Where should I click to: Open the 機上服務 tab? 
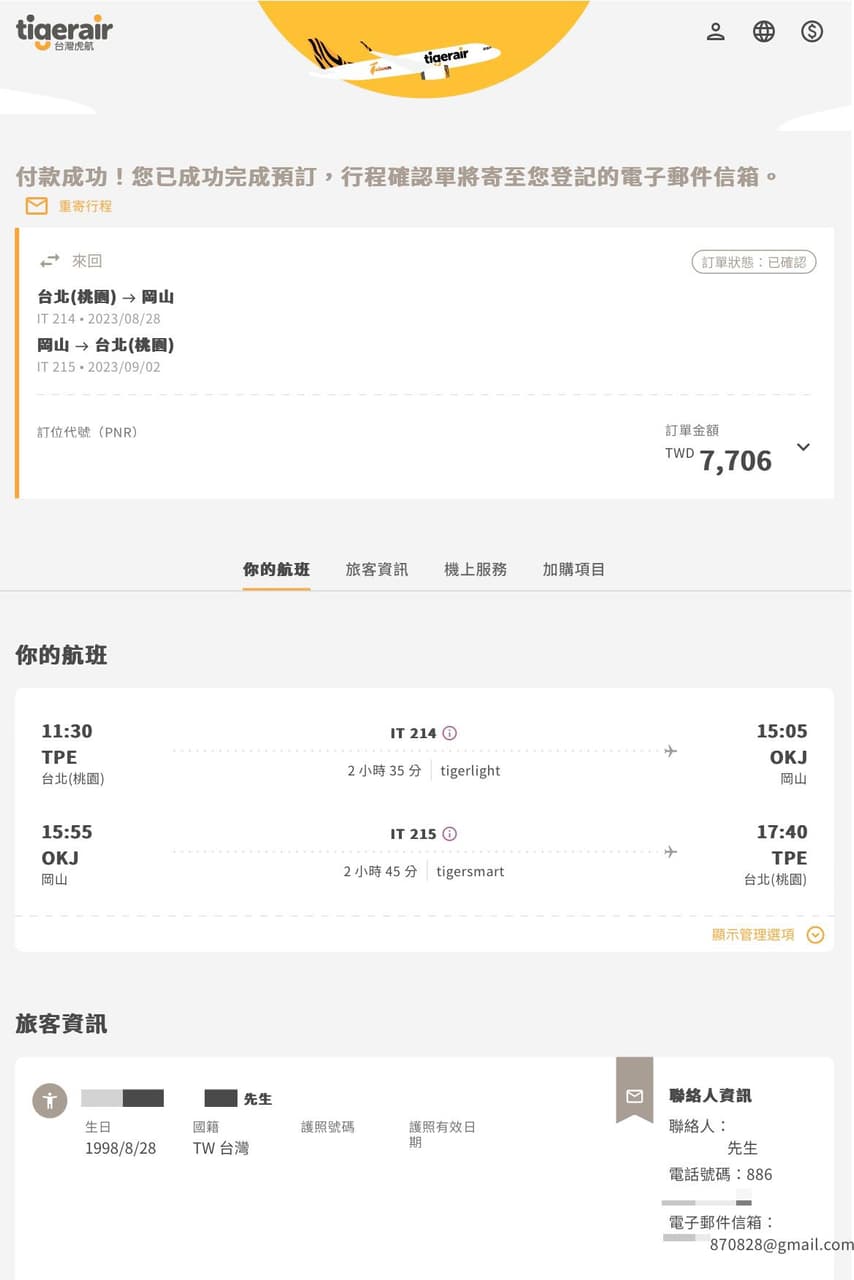475,569
